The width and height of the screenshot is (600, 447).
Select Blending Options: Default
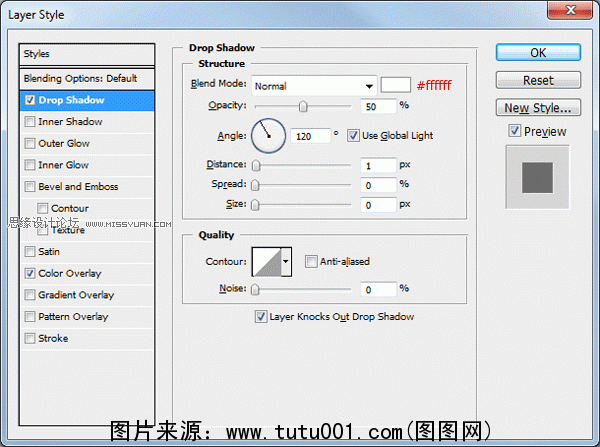pyautogui.click(x=87, y=79)
